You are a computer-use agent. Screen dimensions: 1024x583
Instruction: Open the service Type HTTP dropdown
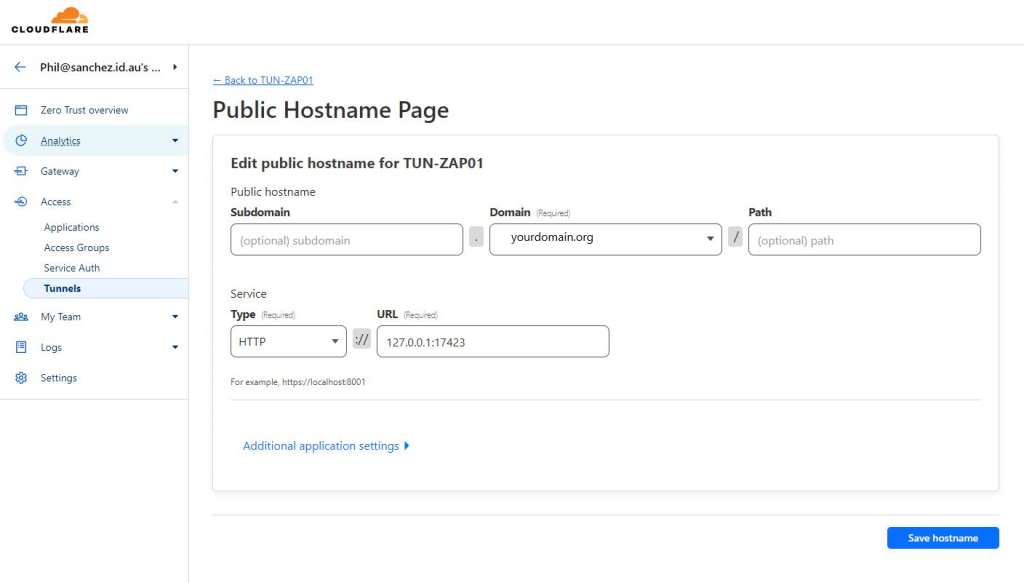(289, 341)
